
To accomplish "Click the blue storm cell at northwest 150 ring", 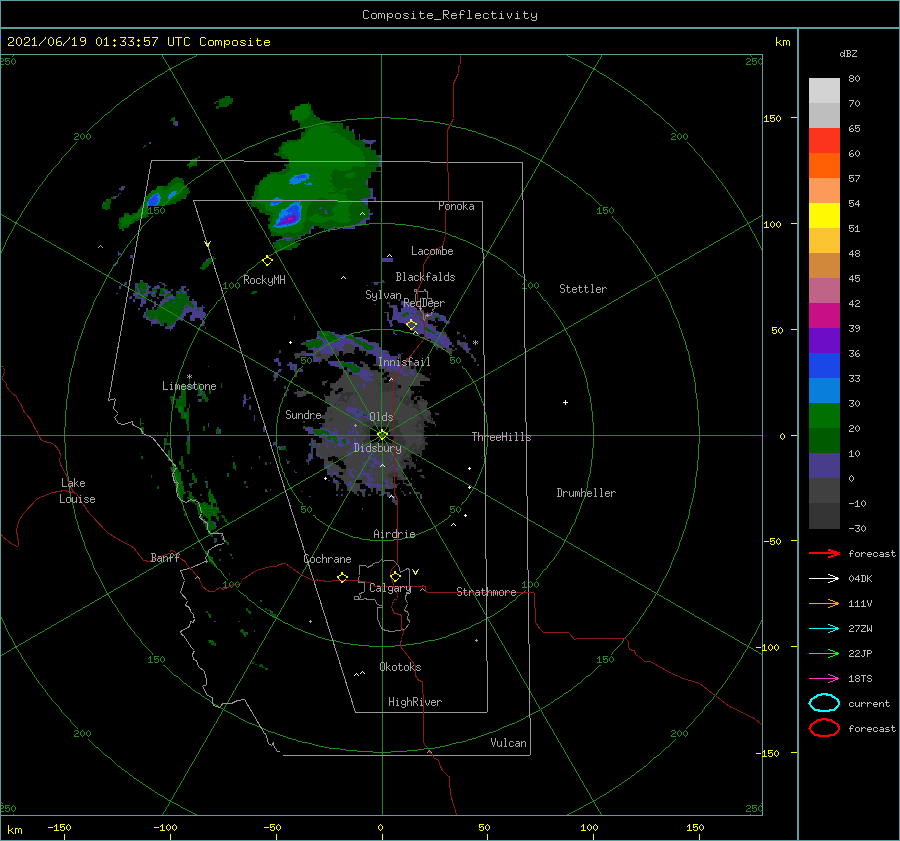I will click(x=154, y=199).
